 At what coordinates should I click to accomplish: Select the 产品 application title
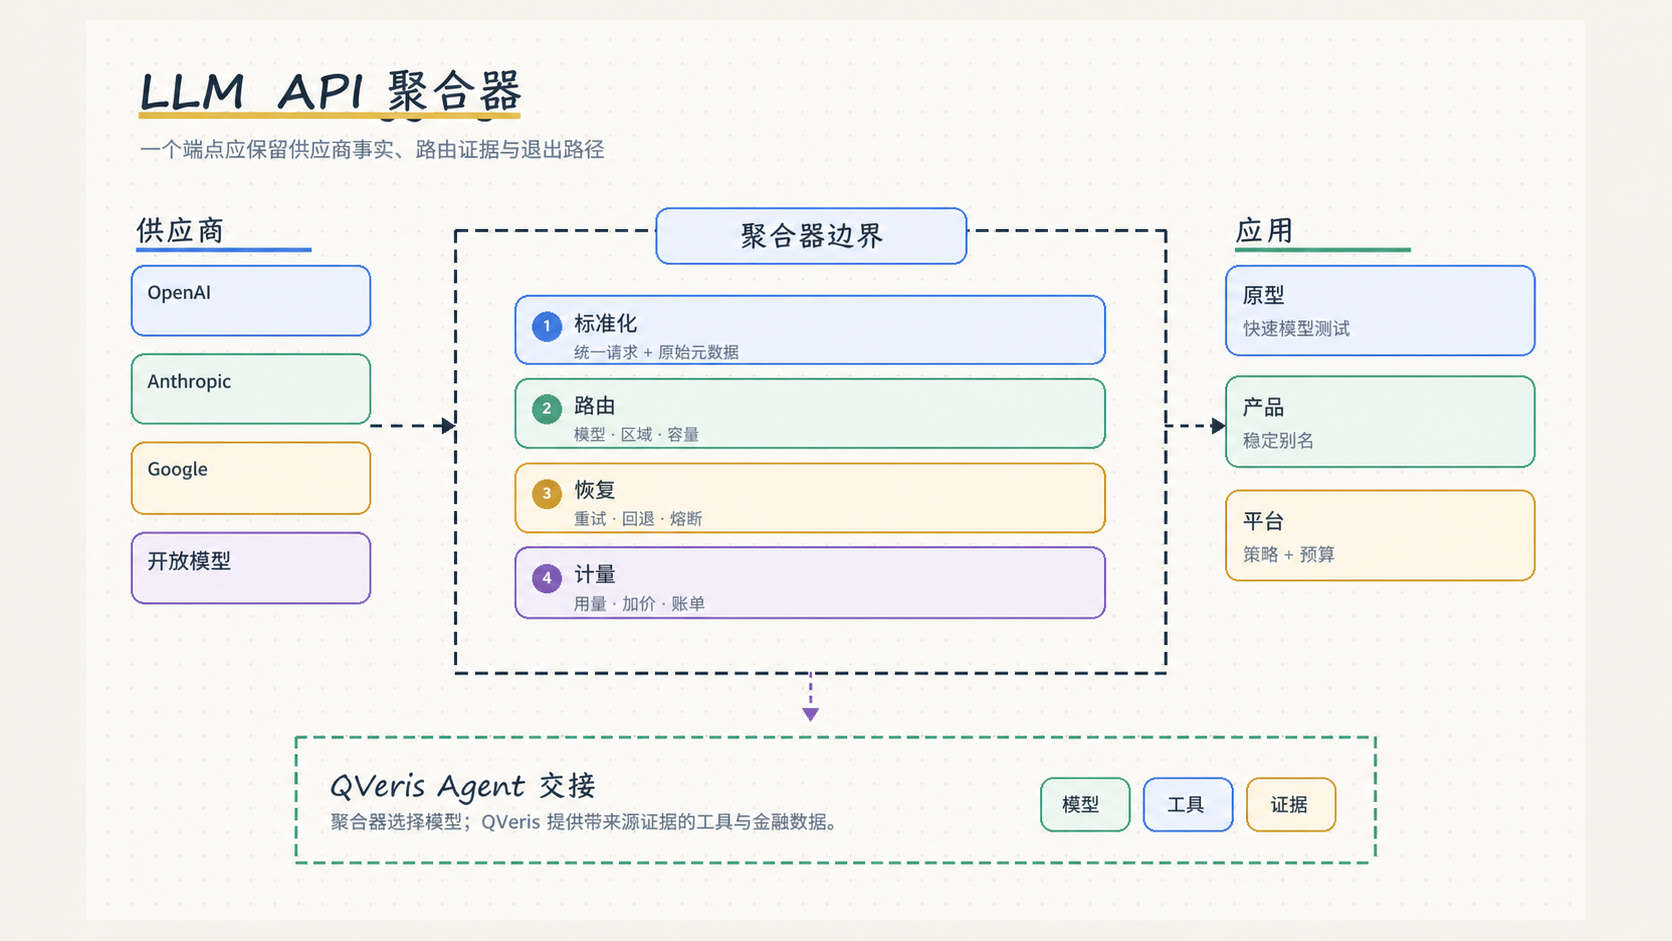pos(1263,408)
